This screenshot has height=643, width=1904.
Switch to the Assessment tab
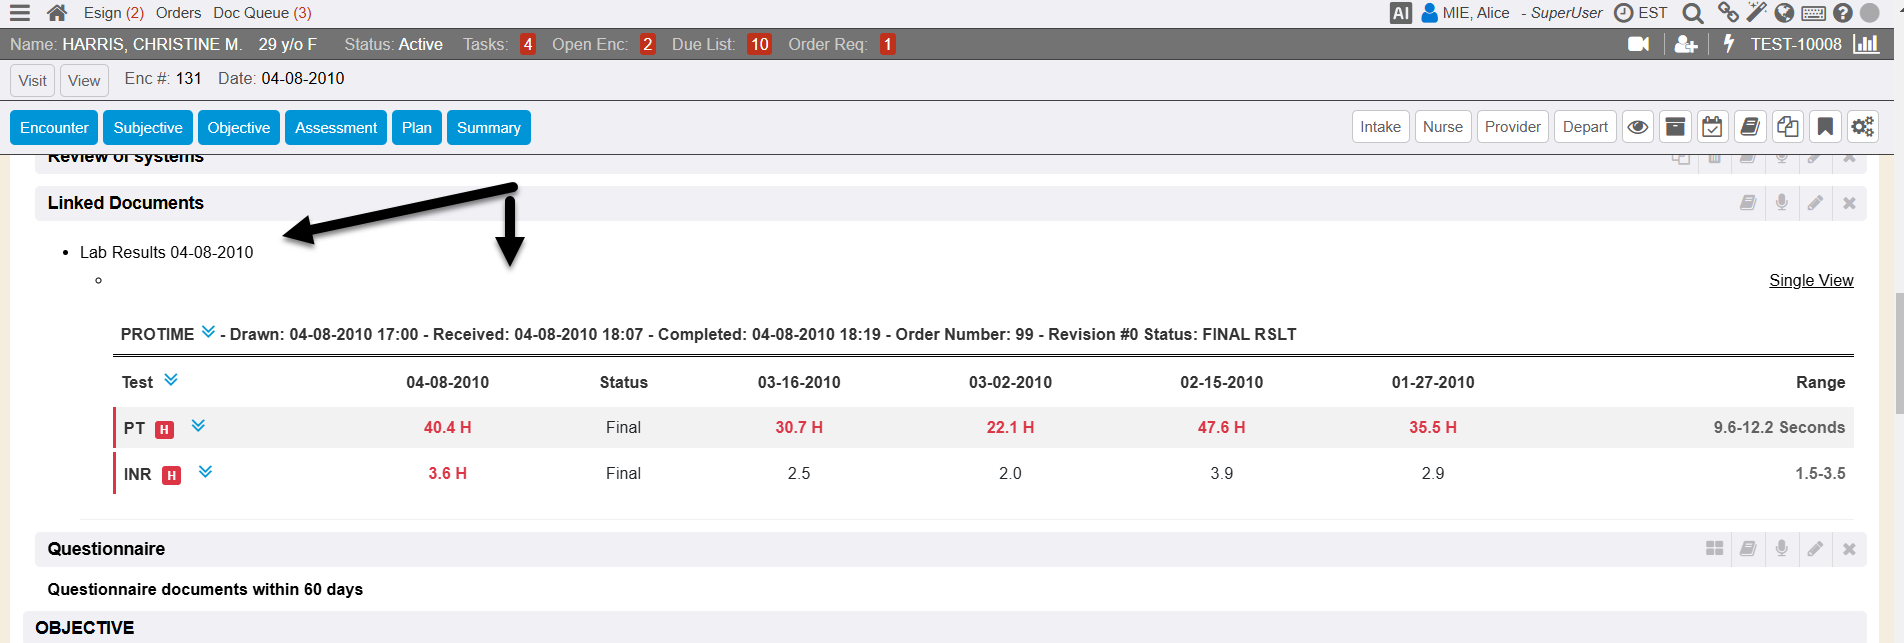pos(336,128)
